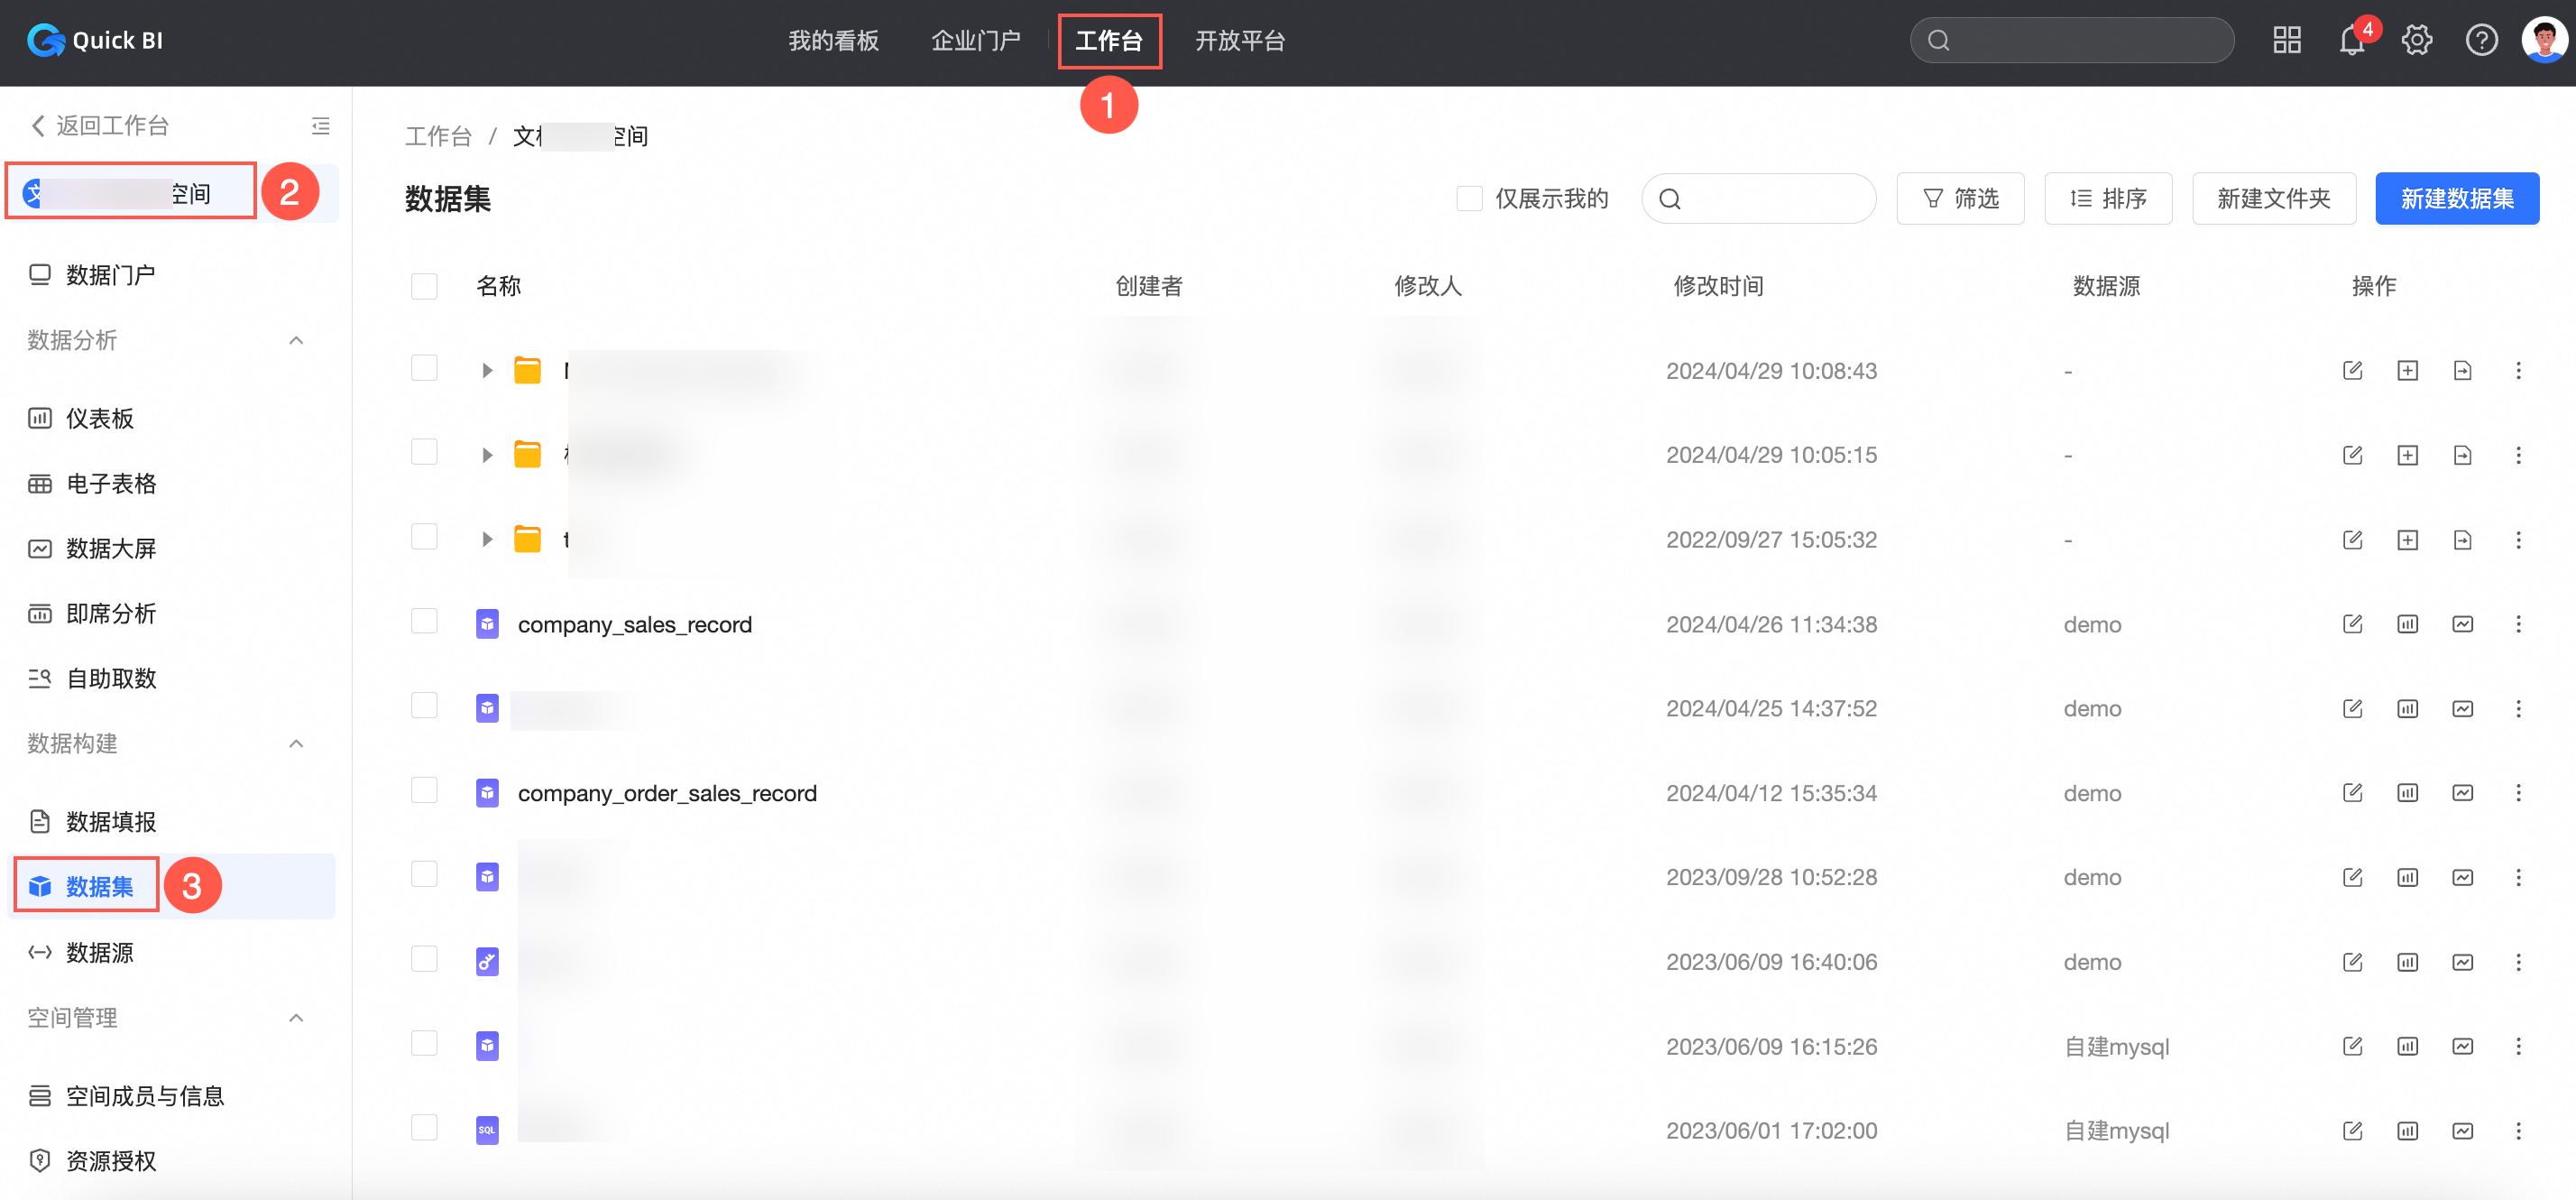Screen dimensions: 2576x1200
Task: Open the settings gear in top bar
Action: 2416,41
